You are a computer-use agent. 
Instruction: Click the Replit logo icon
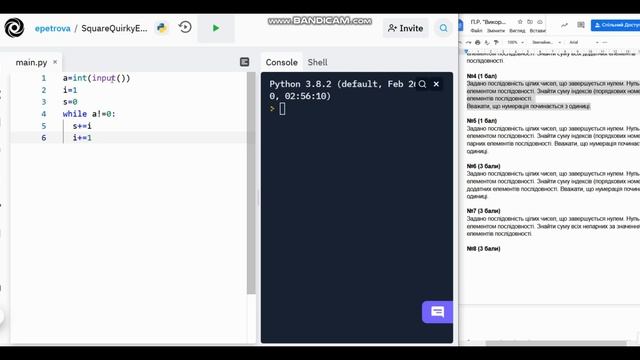(14, 28)
